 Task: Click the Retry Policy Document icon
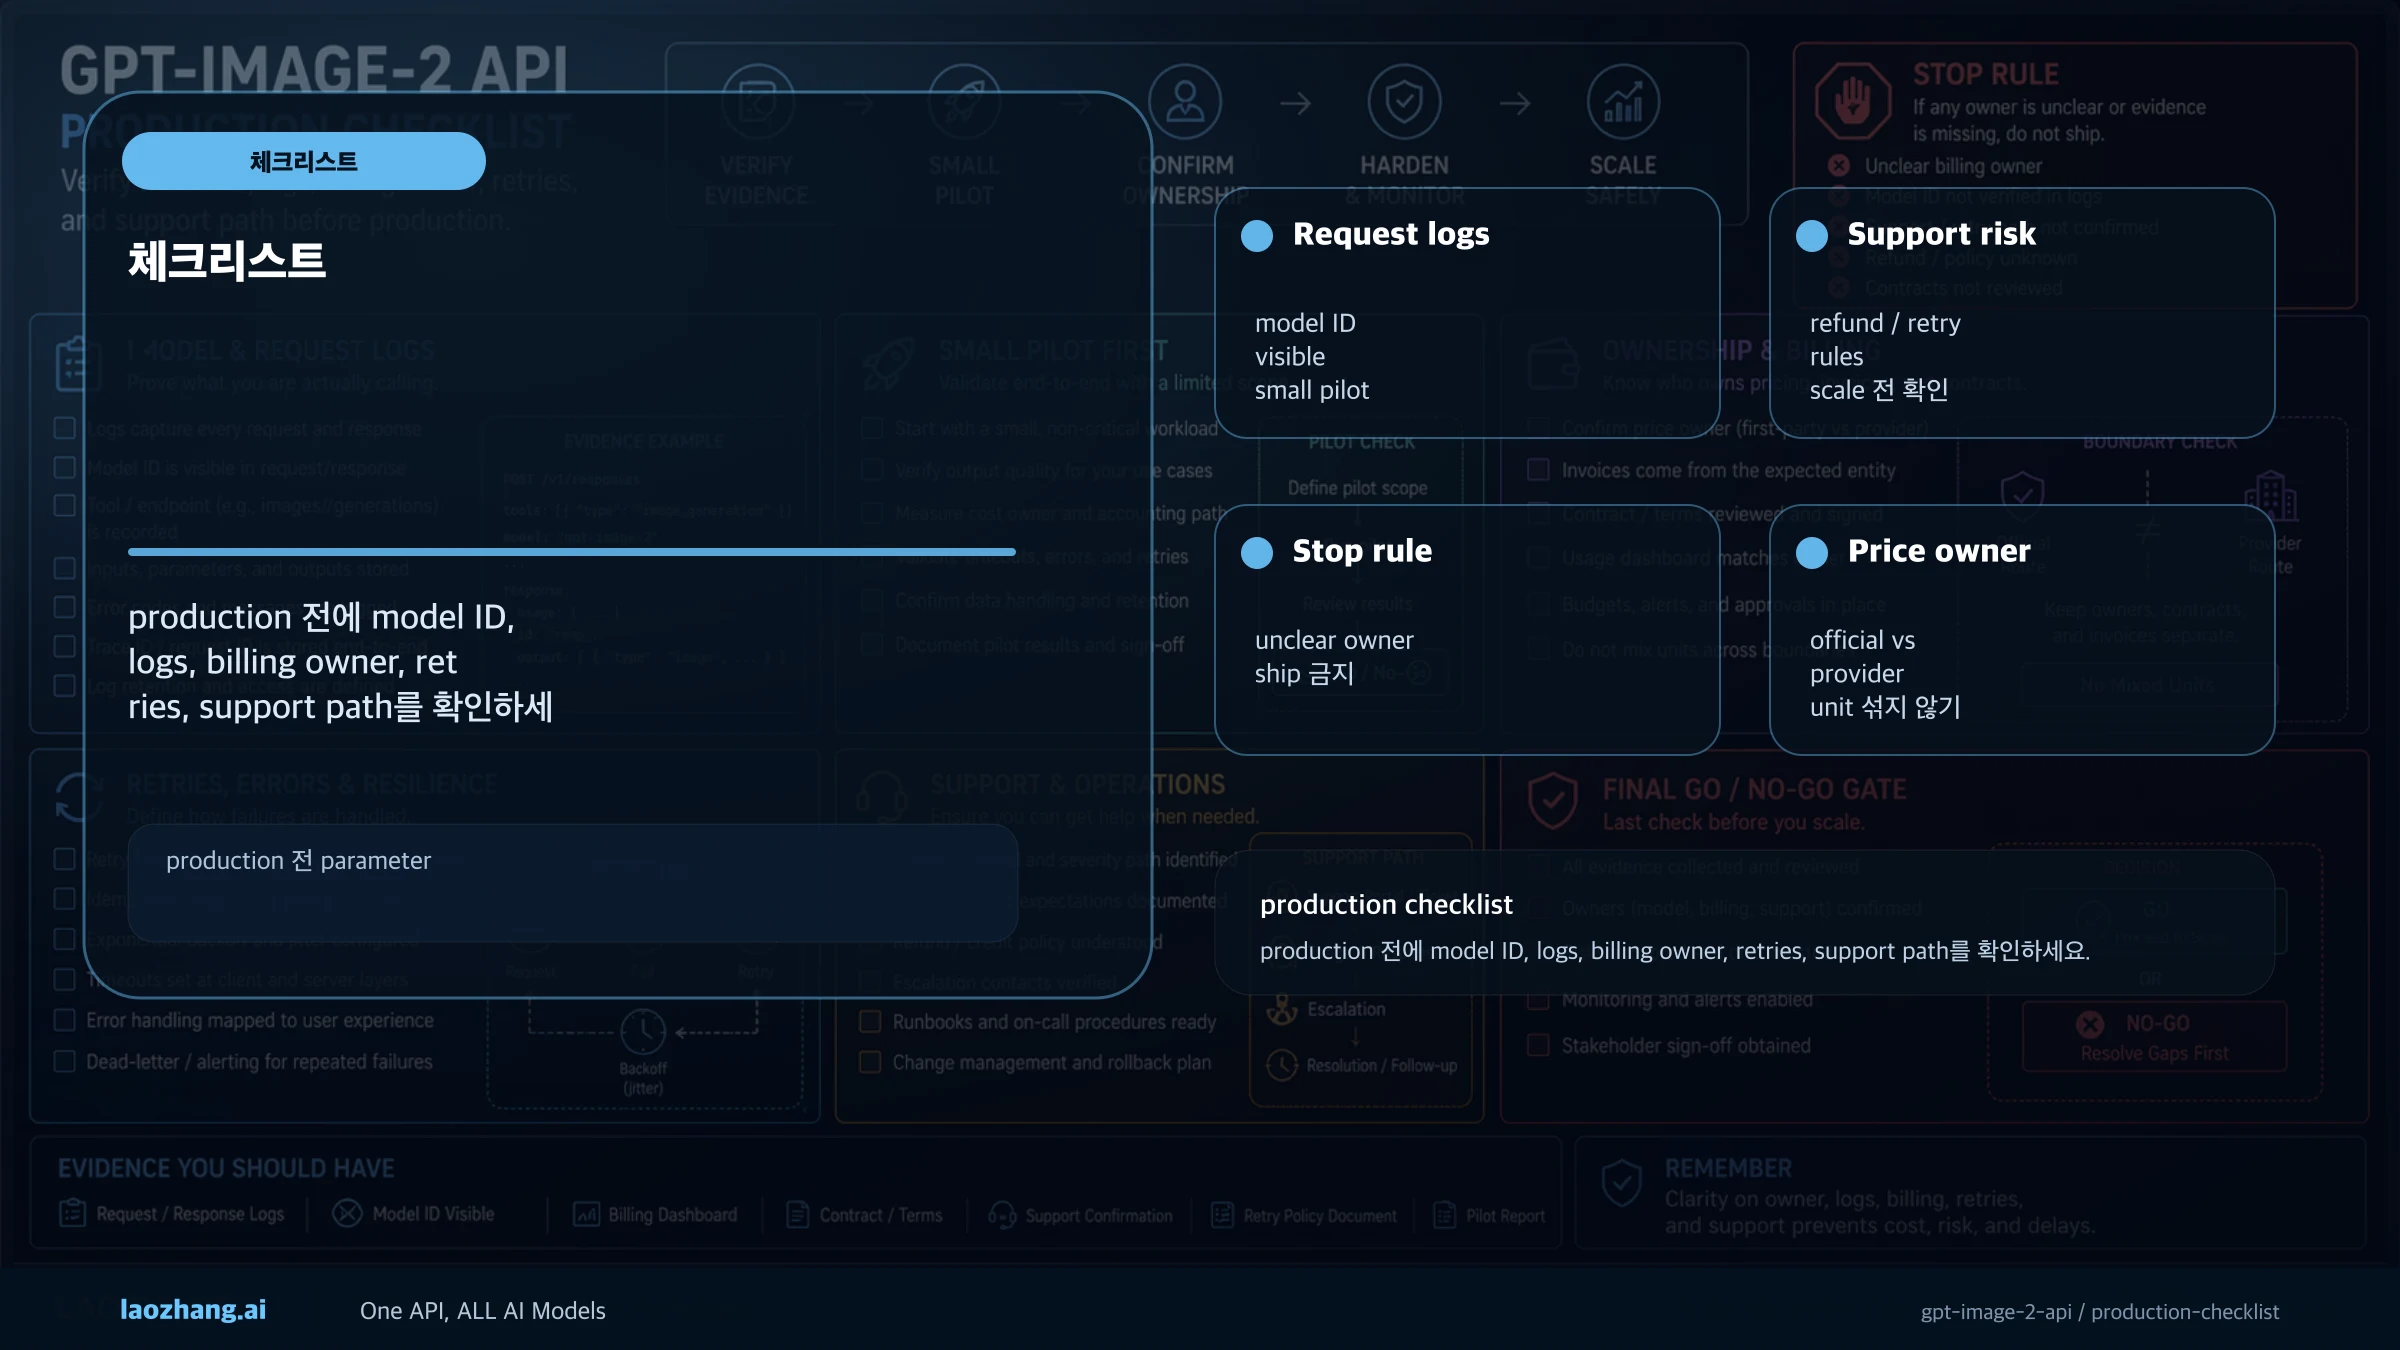click(1222, 1215)
